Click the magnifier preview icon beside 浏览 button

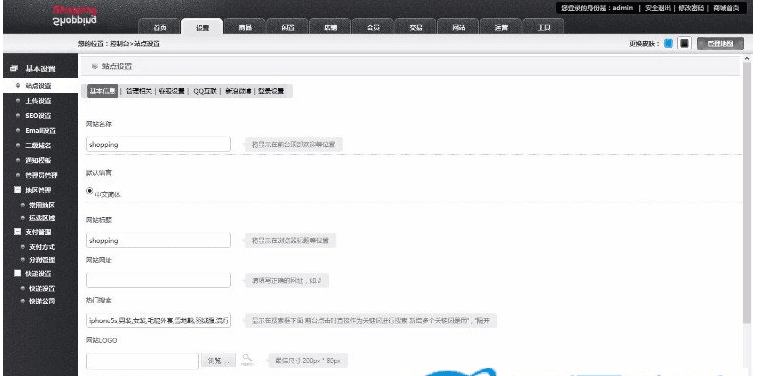[x=247, y=359]
